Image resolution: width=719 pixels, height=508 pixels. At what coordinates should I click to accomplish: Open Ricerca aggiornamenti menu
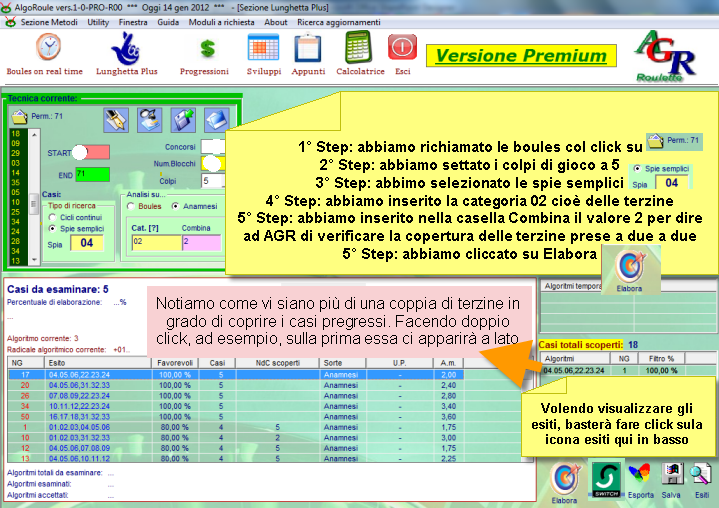pos(339,22)
